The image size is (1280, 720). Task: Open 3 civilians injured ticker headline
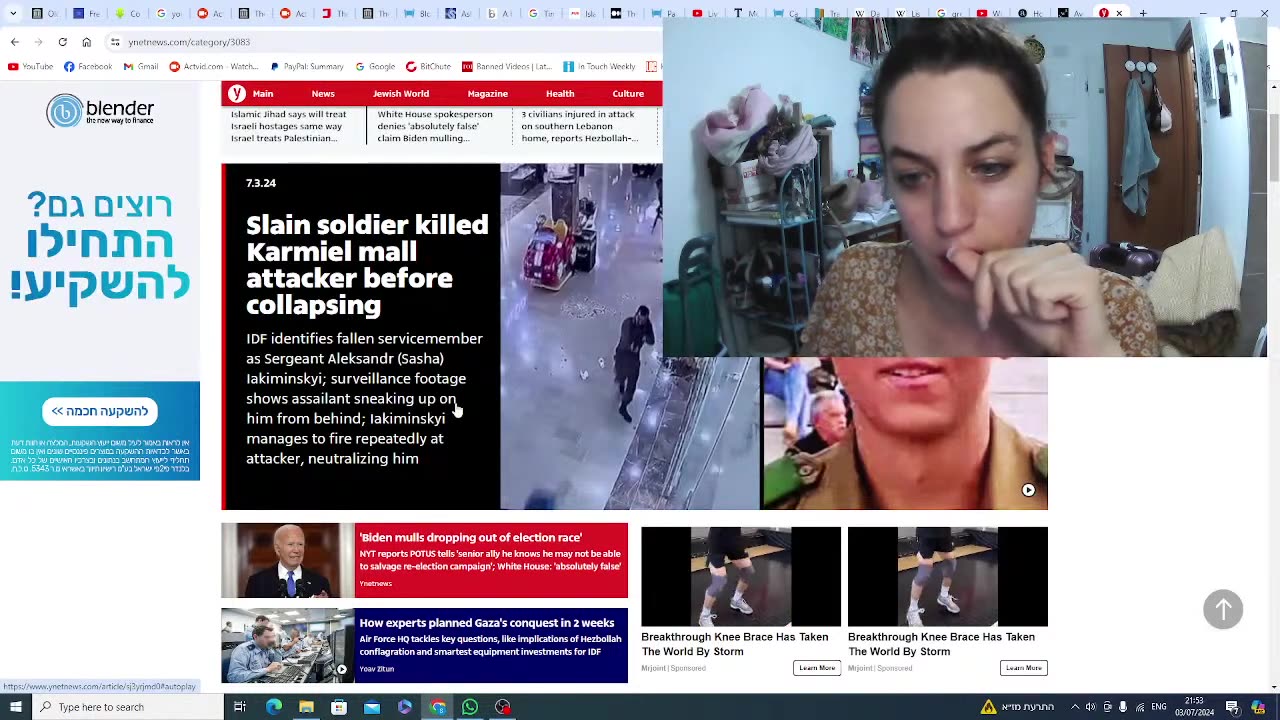[581, 126]
